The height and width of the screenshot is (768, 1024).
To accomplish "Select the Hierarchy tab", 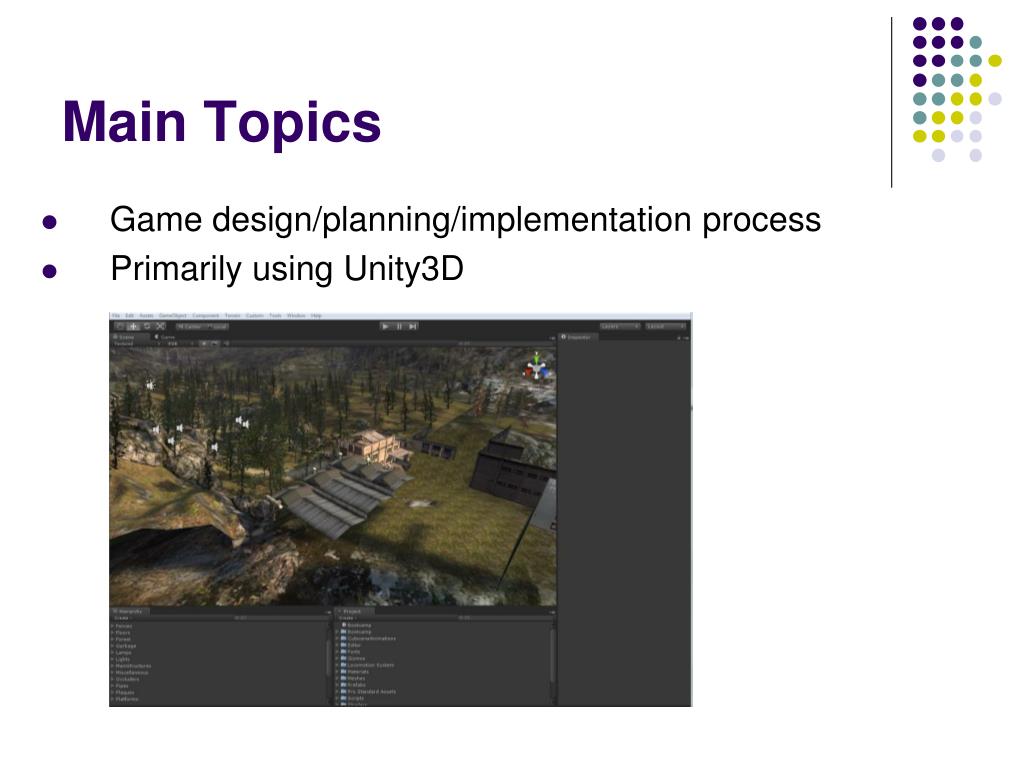I will pos(129,611).
